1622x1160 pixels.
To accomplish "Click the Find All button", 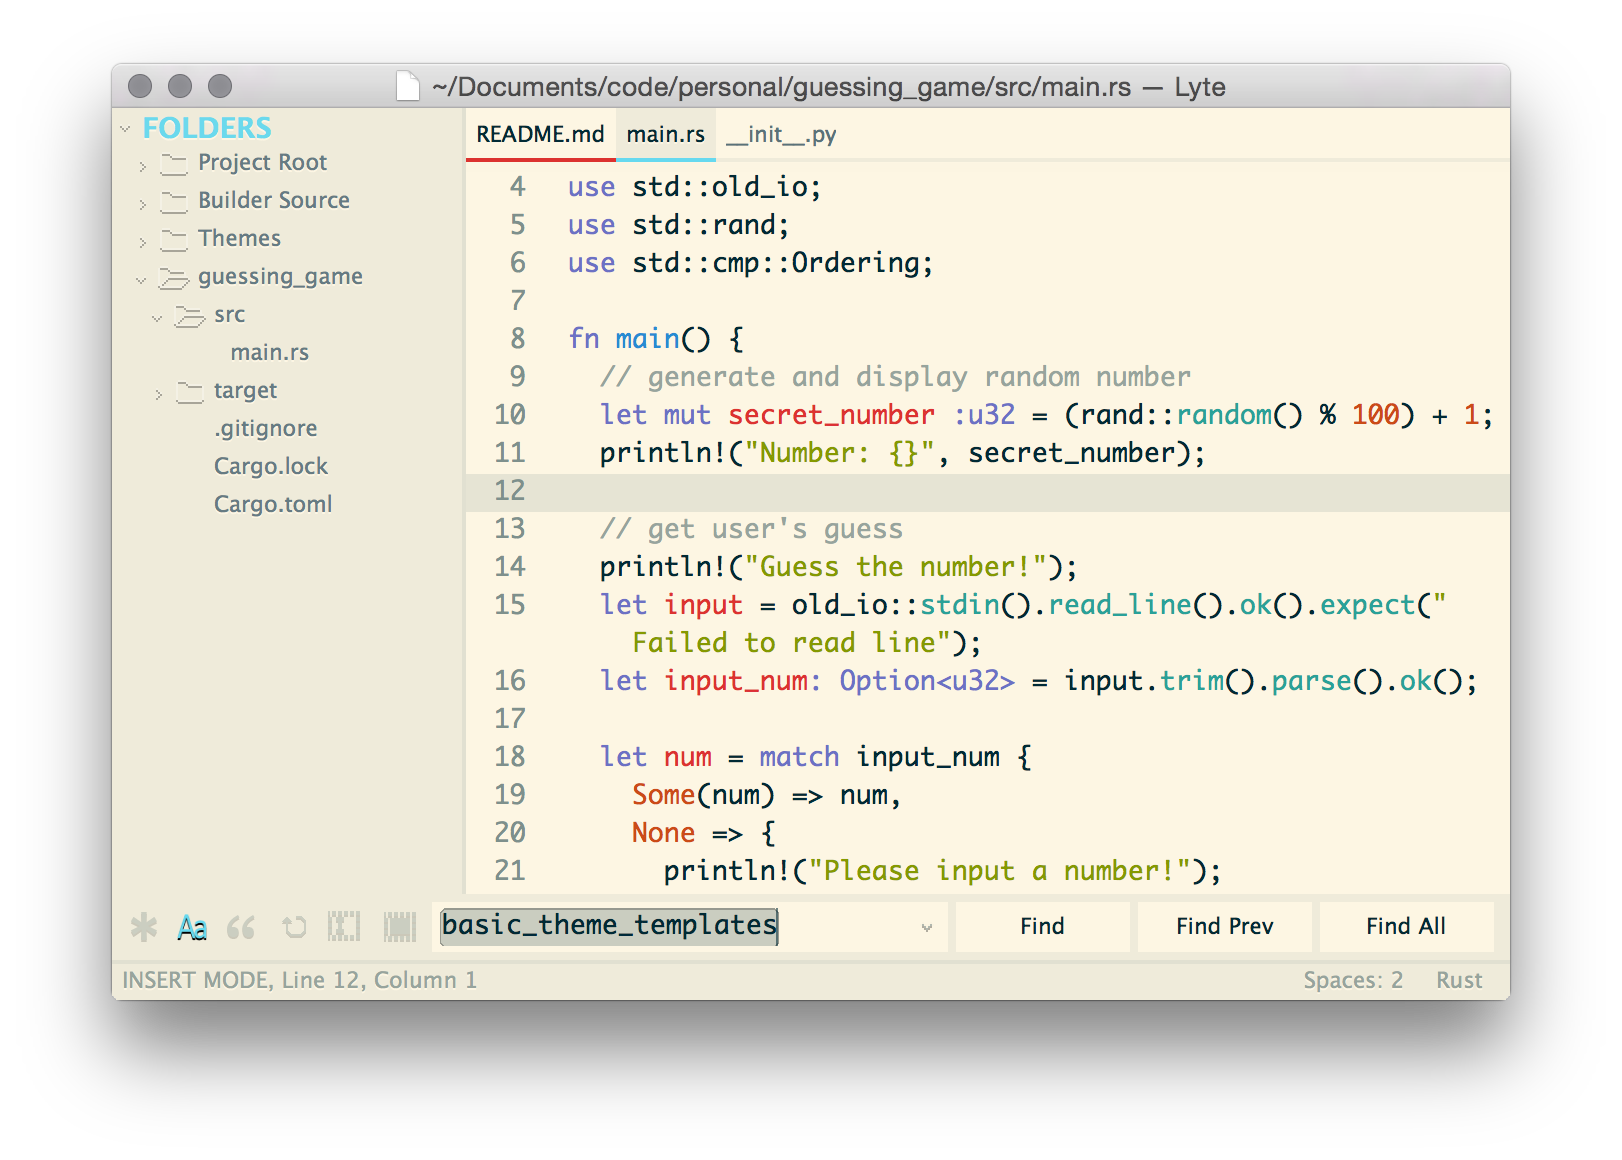I will [1406, 926].
